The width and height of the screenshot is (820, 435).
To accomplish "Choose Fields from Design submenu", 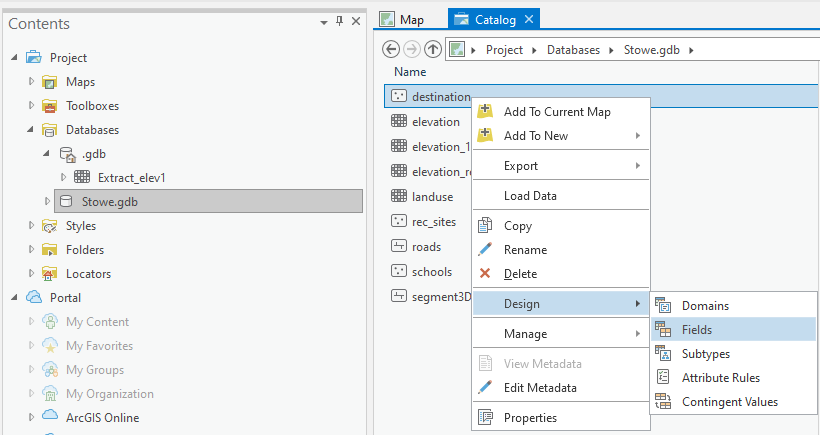I will (697, 329).
